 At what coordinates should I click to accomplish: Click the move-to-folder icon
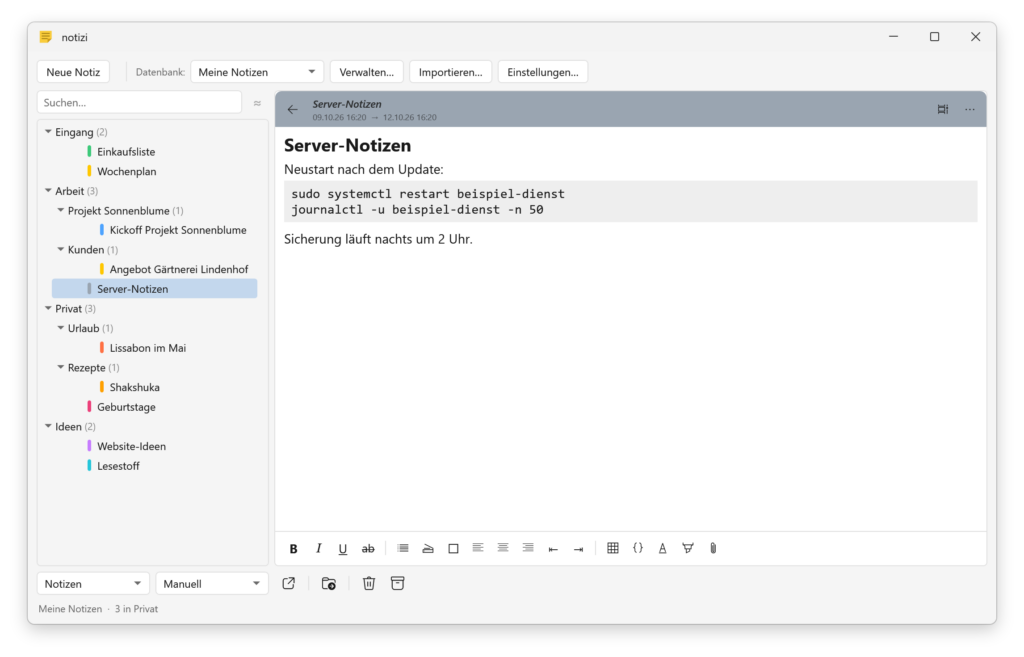coord(328,583)
